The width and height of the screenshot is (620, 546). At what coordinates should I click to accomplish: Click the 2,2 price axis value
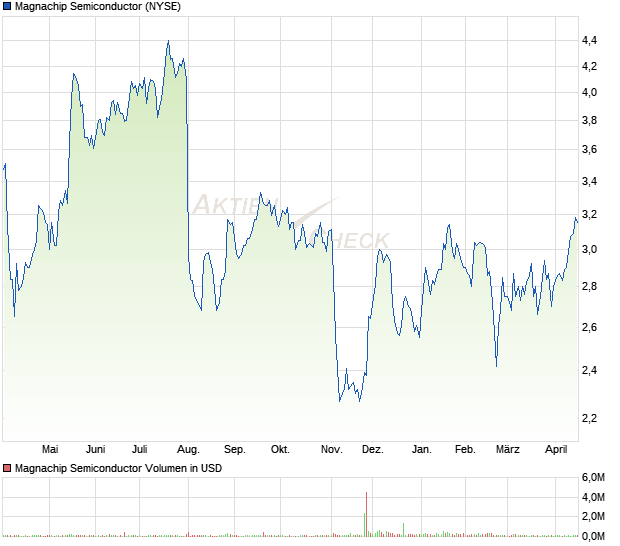pos(589,418)
